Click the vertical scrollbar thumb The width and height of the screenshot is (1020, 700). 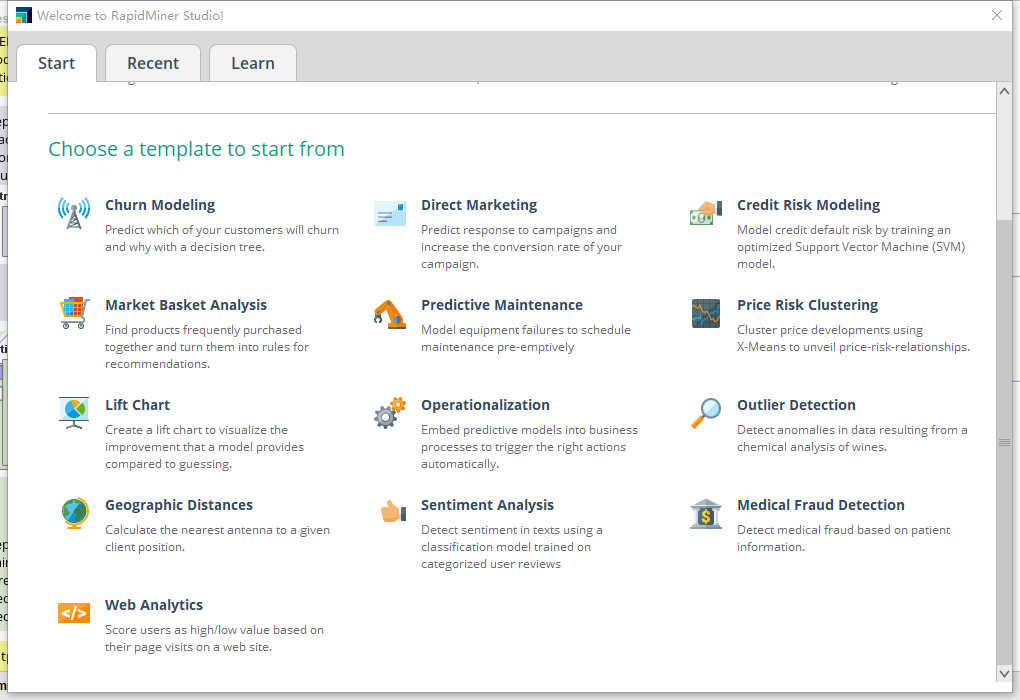[x=1004, y=442]
